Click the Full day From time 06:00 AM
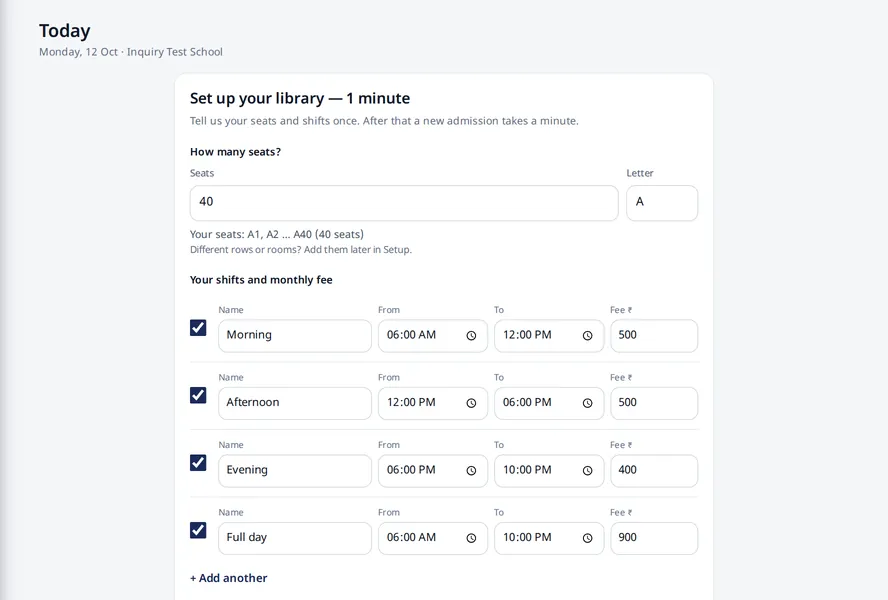The height and width of the screenshot is (600, 888). click(x=411, y=537)
